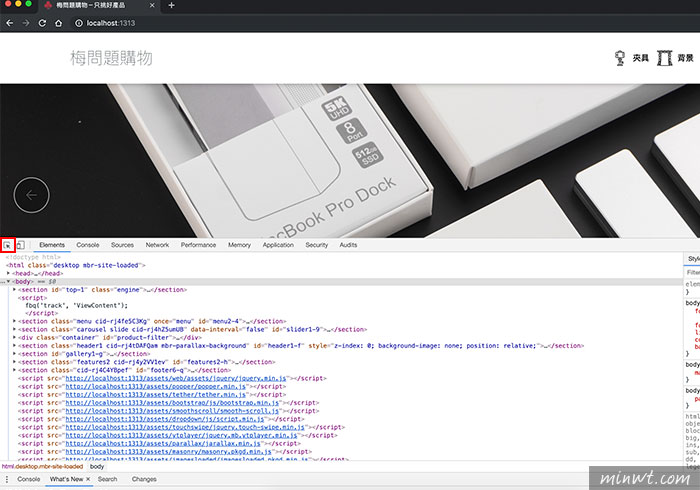Select the doctype html line
Image resolution: width=700 pixels, height=490 pixels.
pyautogui.click(x=33, y=257)
